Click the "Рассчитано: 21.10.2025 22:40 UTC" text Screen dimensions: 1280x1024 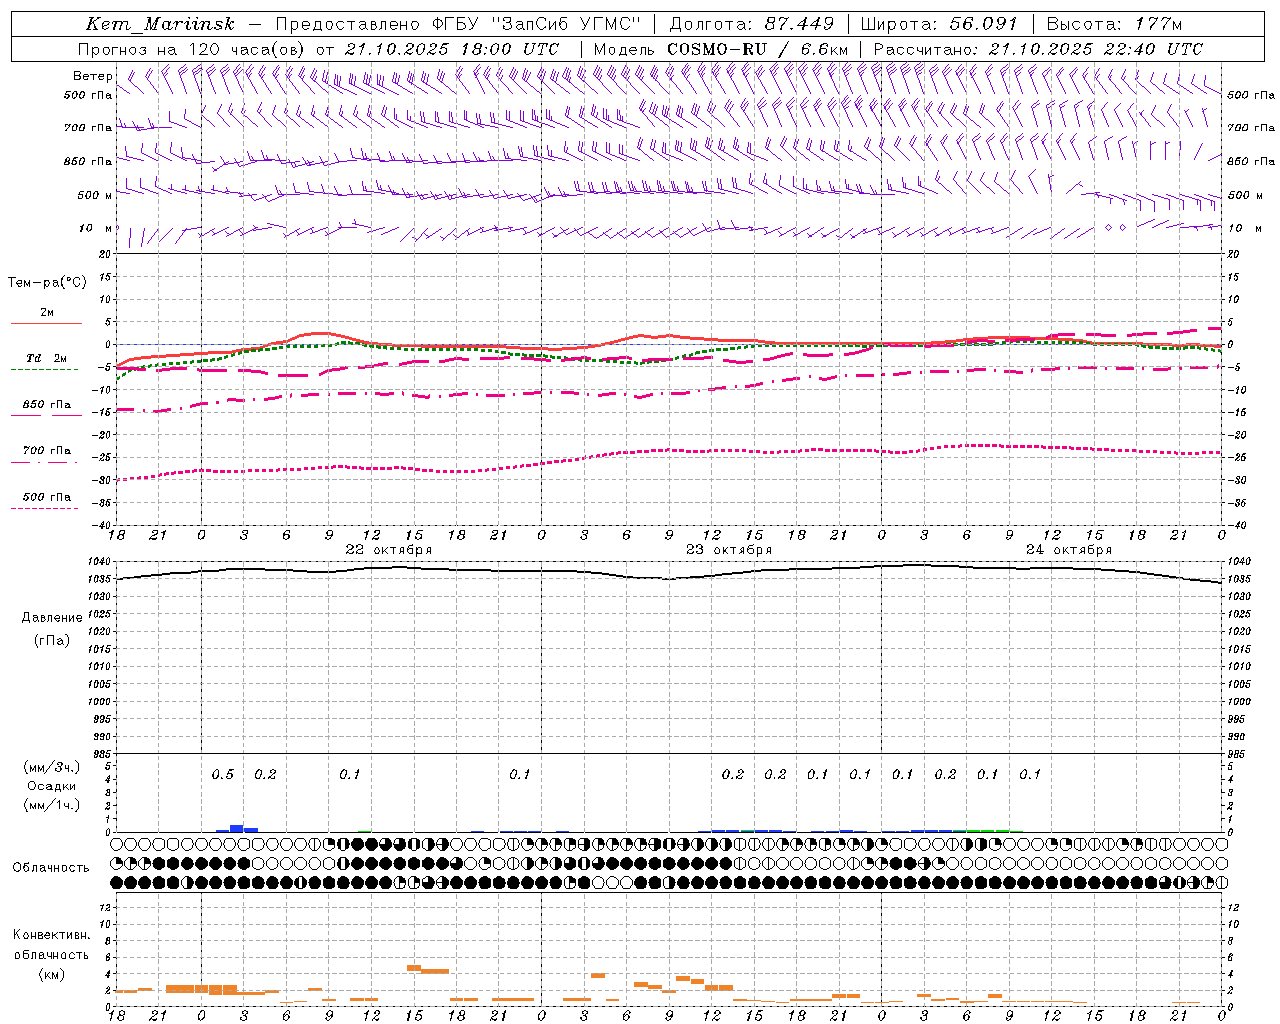click(x=1038, y=49)
